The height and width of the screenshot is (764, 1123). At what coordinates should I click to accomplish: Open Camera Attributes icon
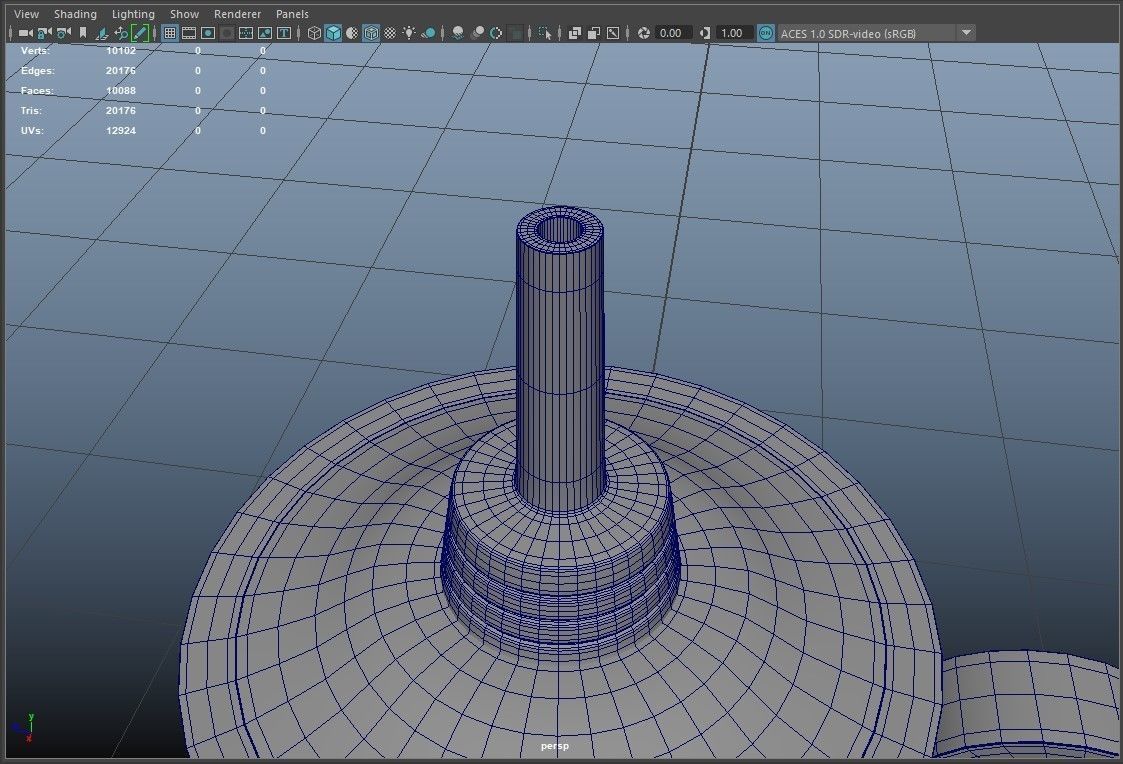click(x=64, y=33)
